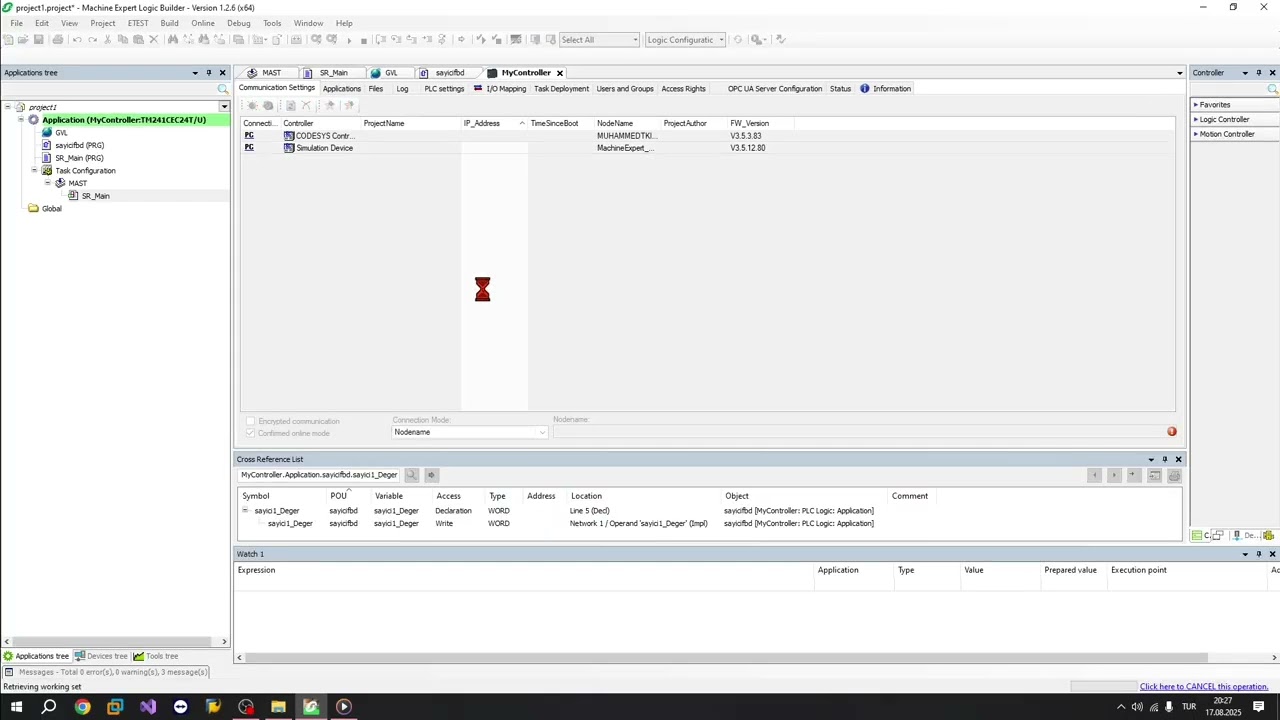Click the Redo toolbar icon

[x=92, y=40]
